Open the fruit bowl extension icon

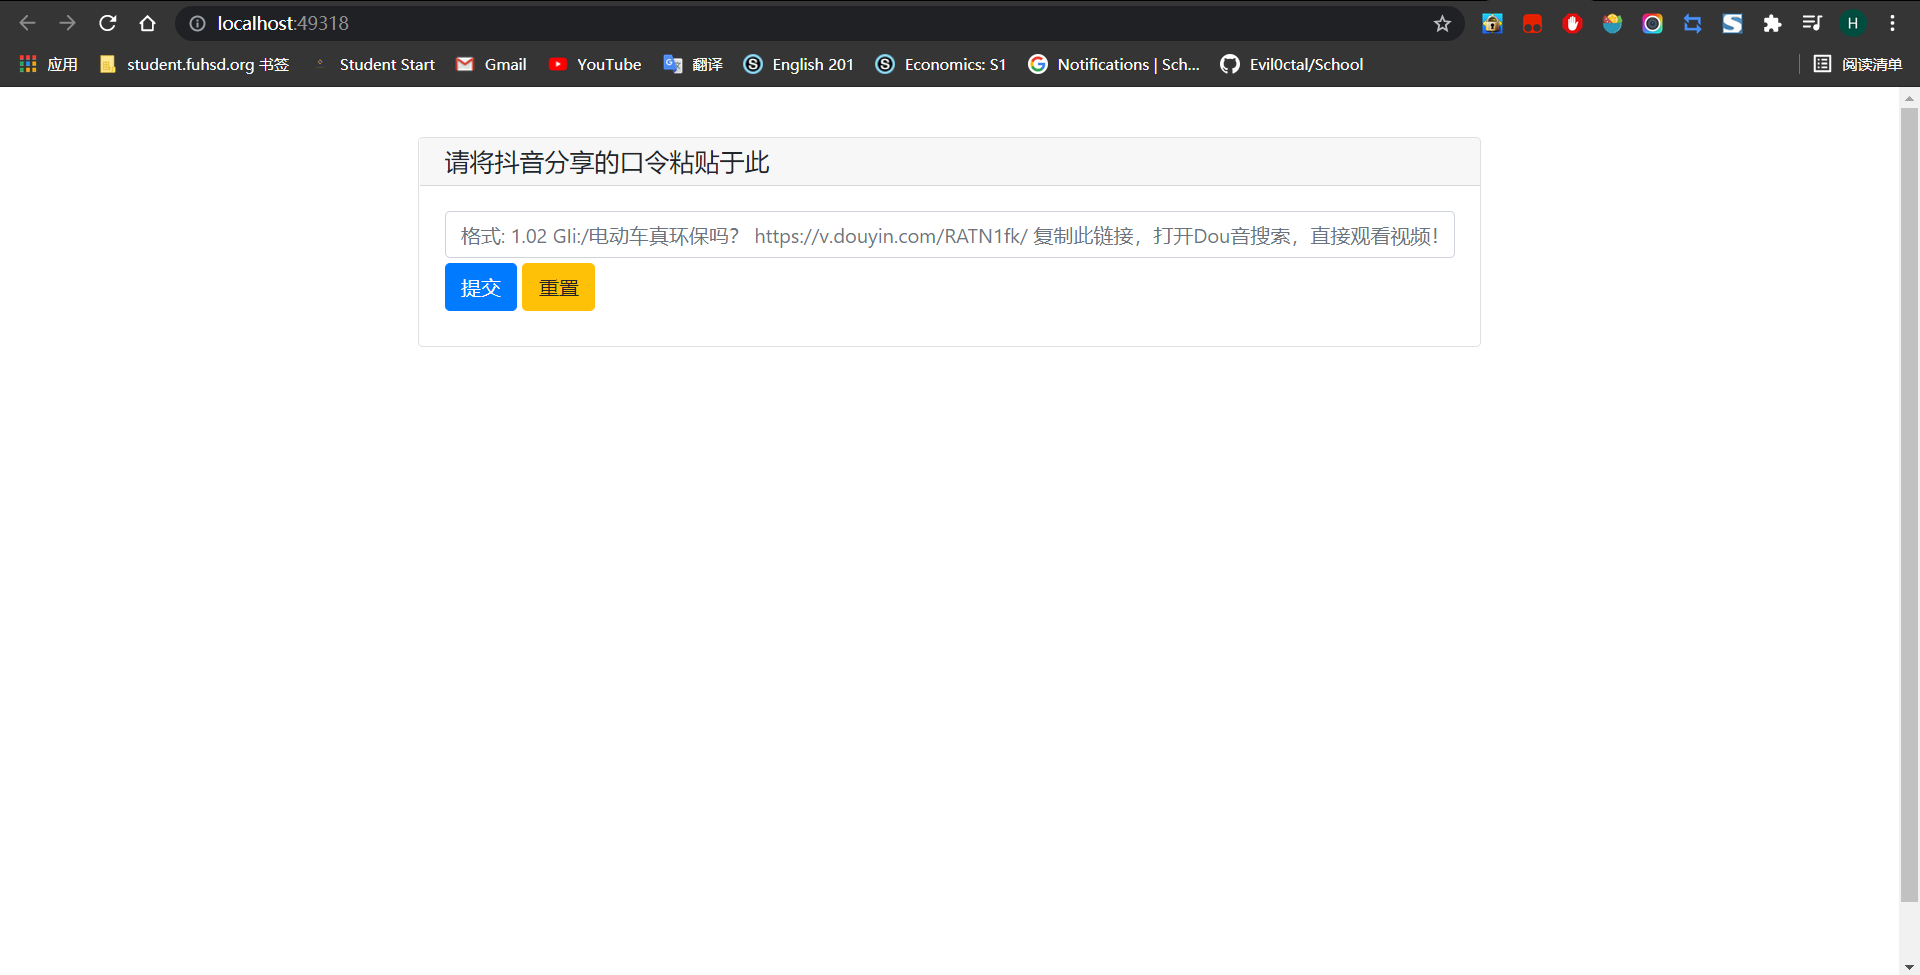pos(1612,23)
